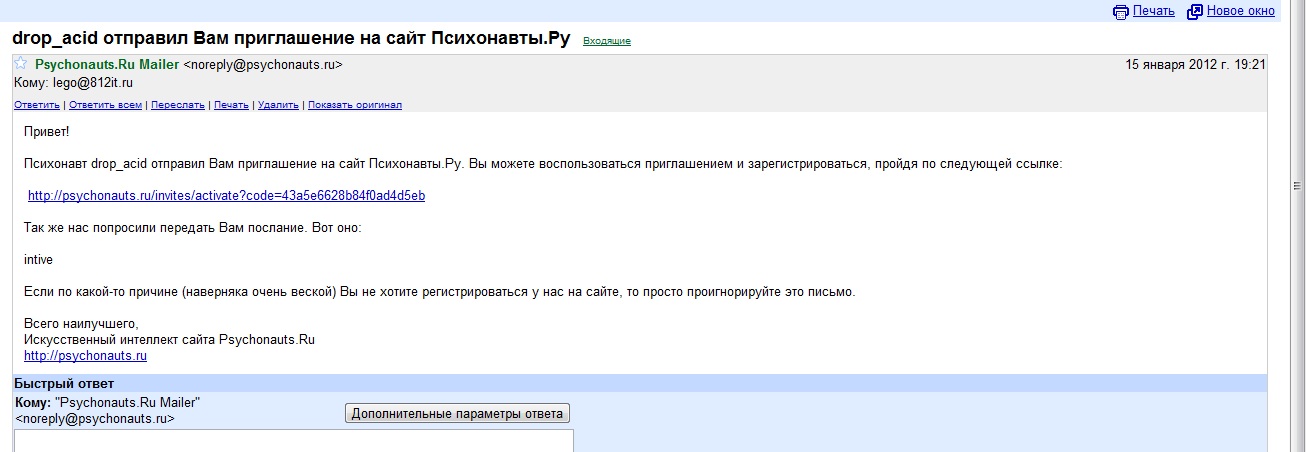
Task: Click the greeting text Привет!
Action: pos(47,132)
